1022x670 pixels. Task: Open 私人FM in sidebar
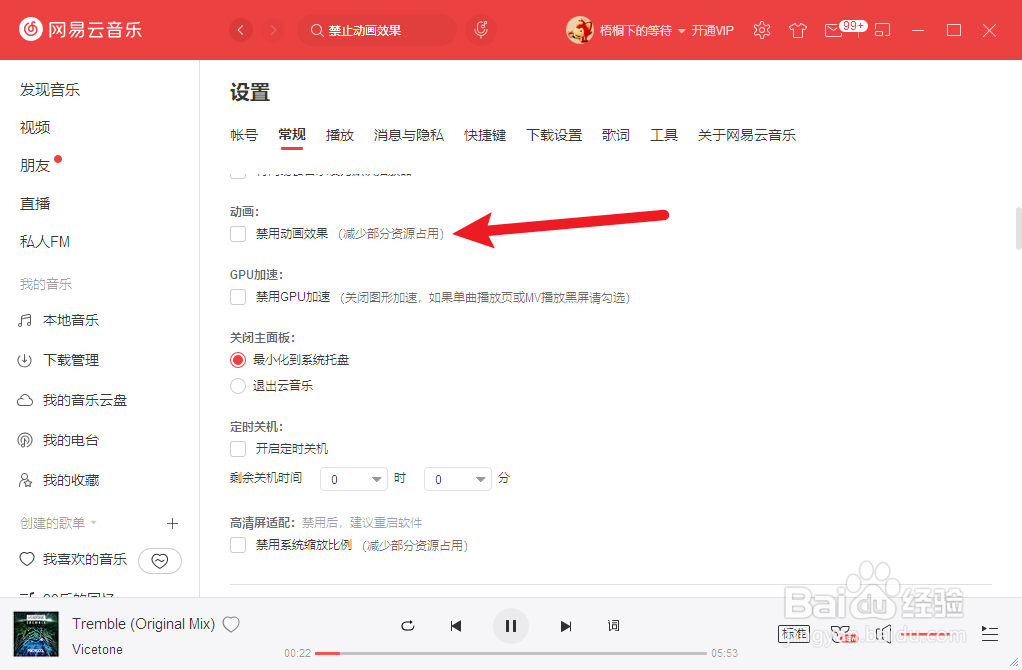(x=44, y=242)
